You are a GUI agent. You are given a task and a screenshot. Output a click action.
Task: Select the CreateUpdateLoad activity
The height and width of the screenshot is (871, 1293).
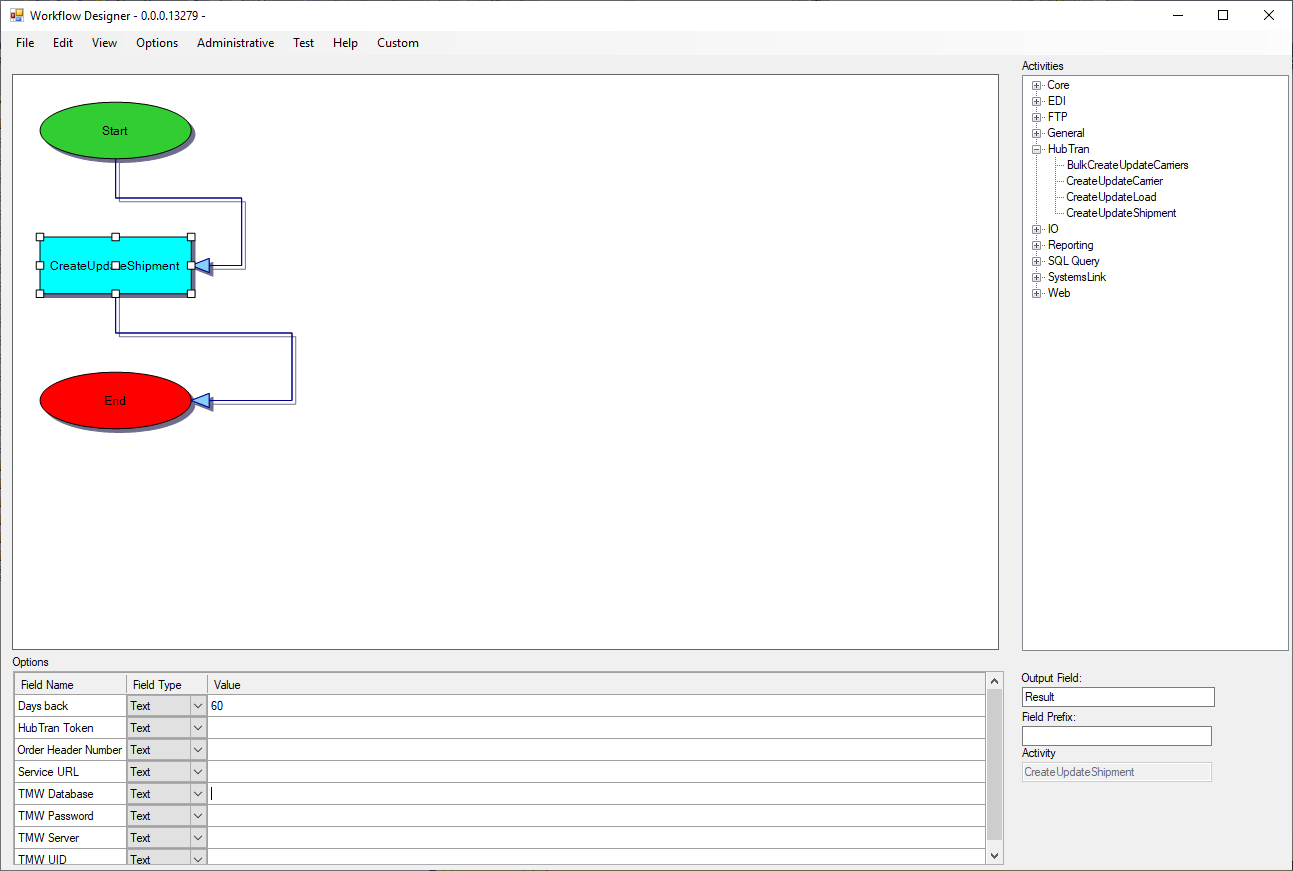click(x=1111, y=197)
